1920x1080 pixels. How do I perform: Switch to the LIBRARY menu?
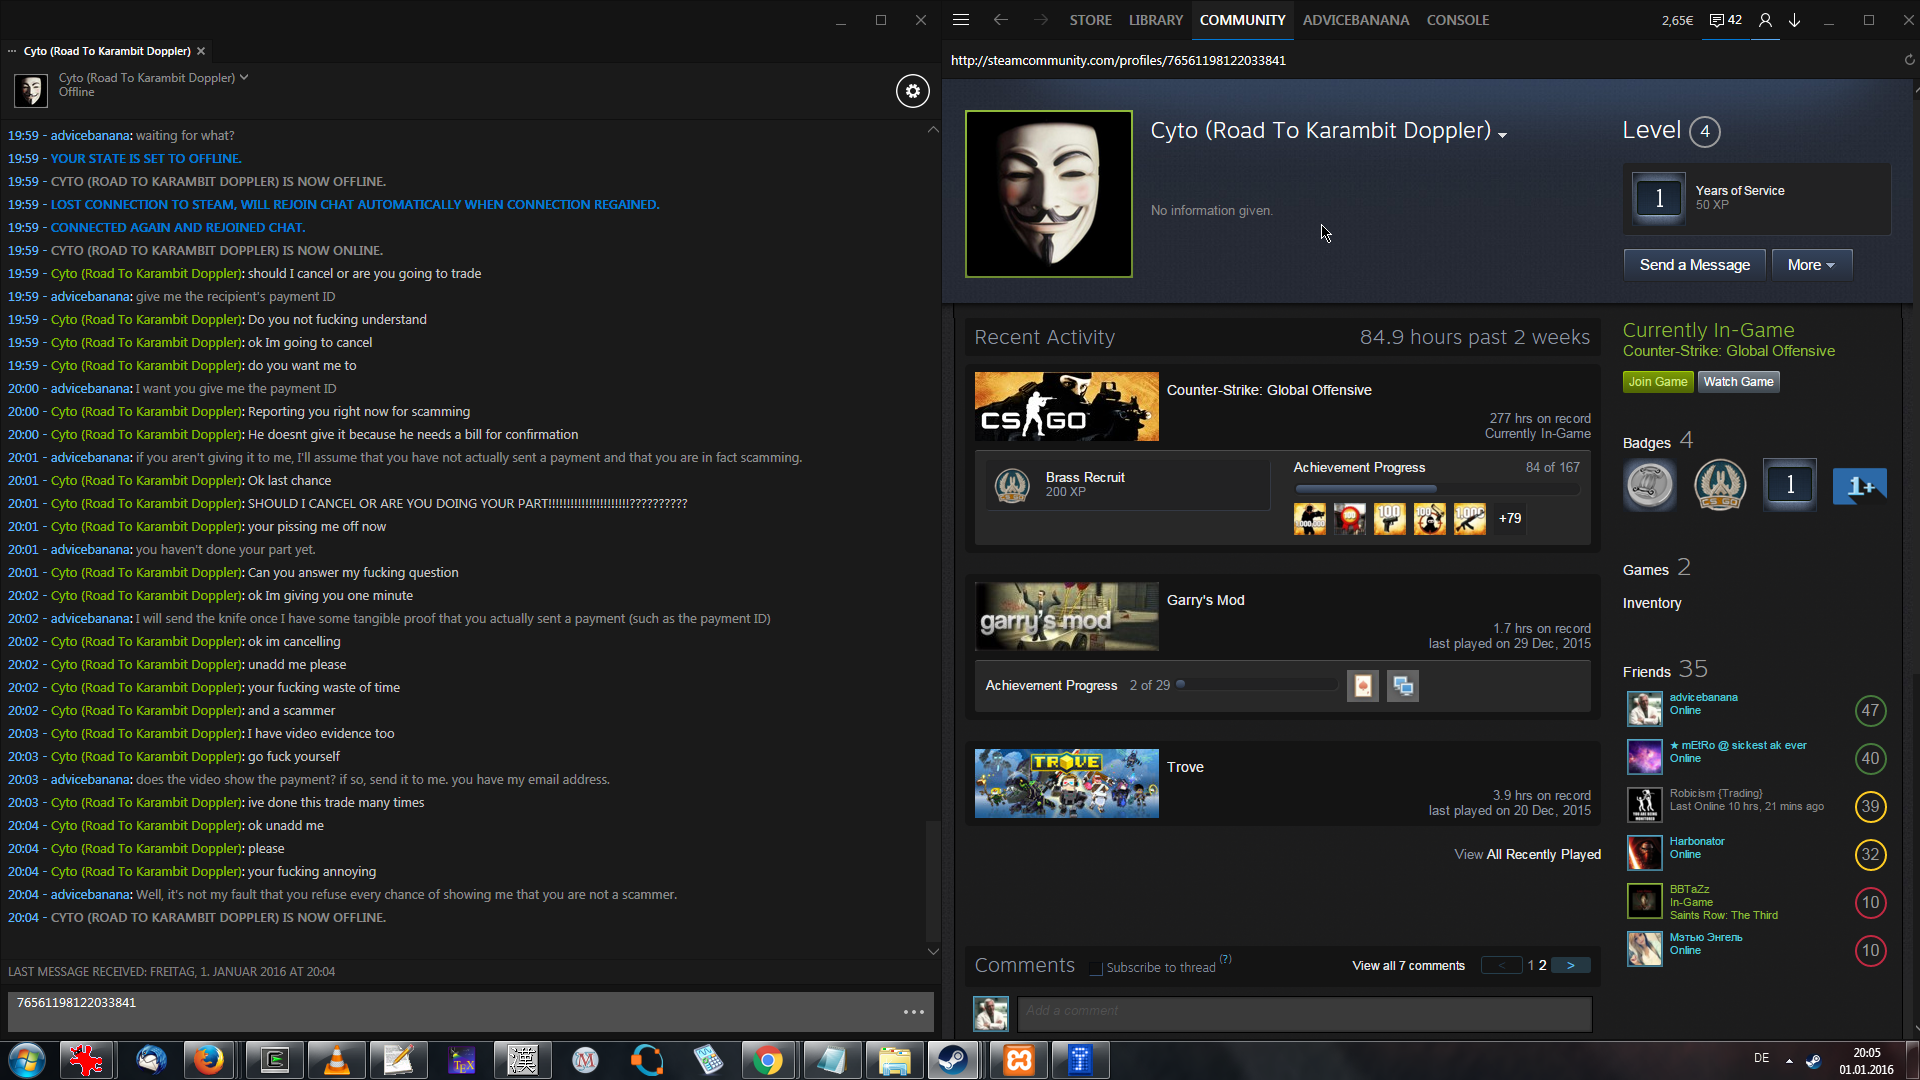pyautogui.click(x=1155, y=20)
